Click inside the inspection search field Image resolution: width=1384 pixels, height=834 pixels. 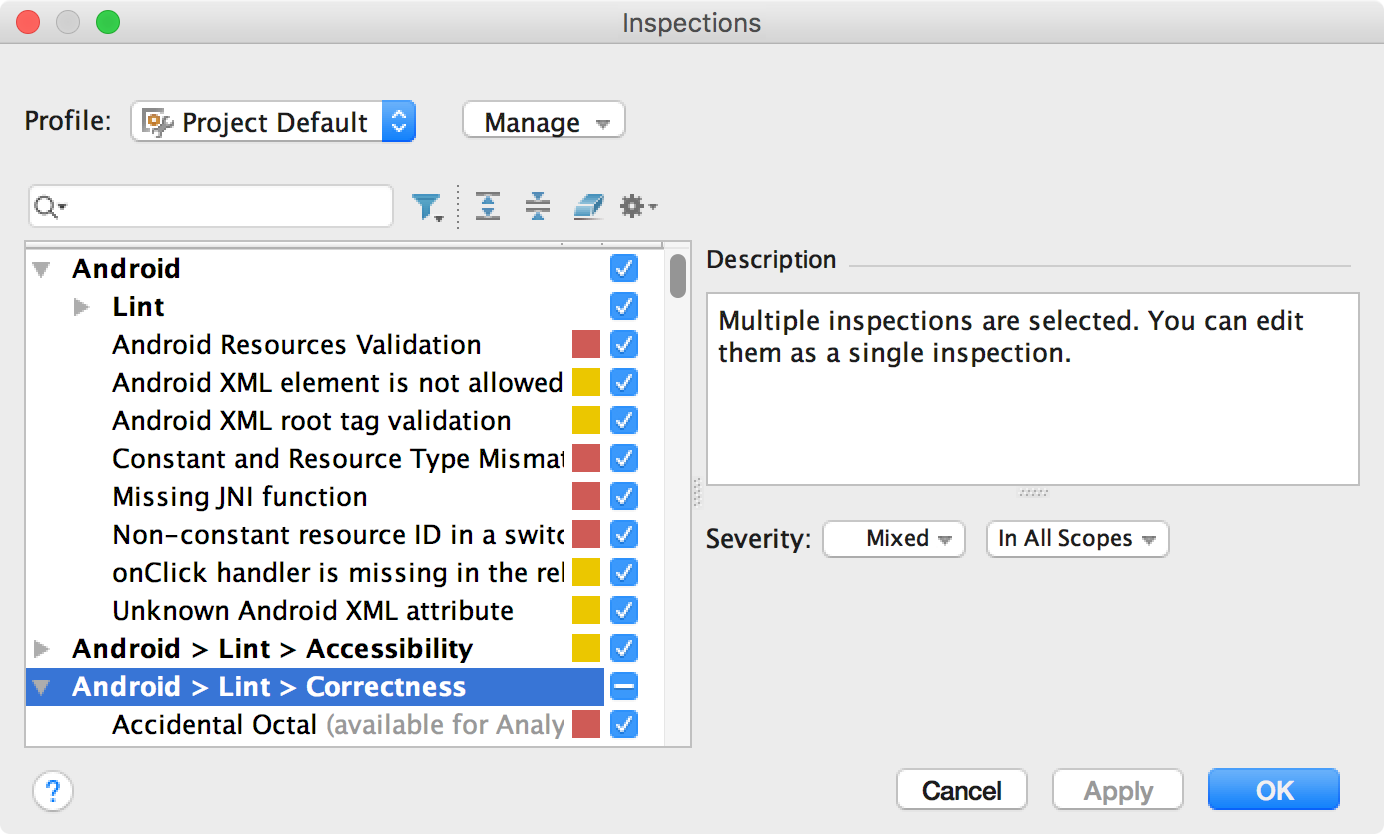pyautogui.click(x=210, y=206)
